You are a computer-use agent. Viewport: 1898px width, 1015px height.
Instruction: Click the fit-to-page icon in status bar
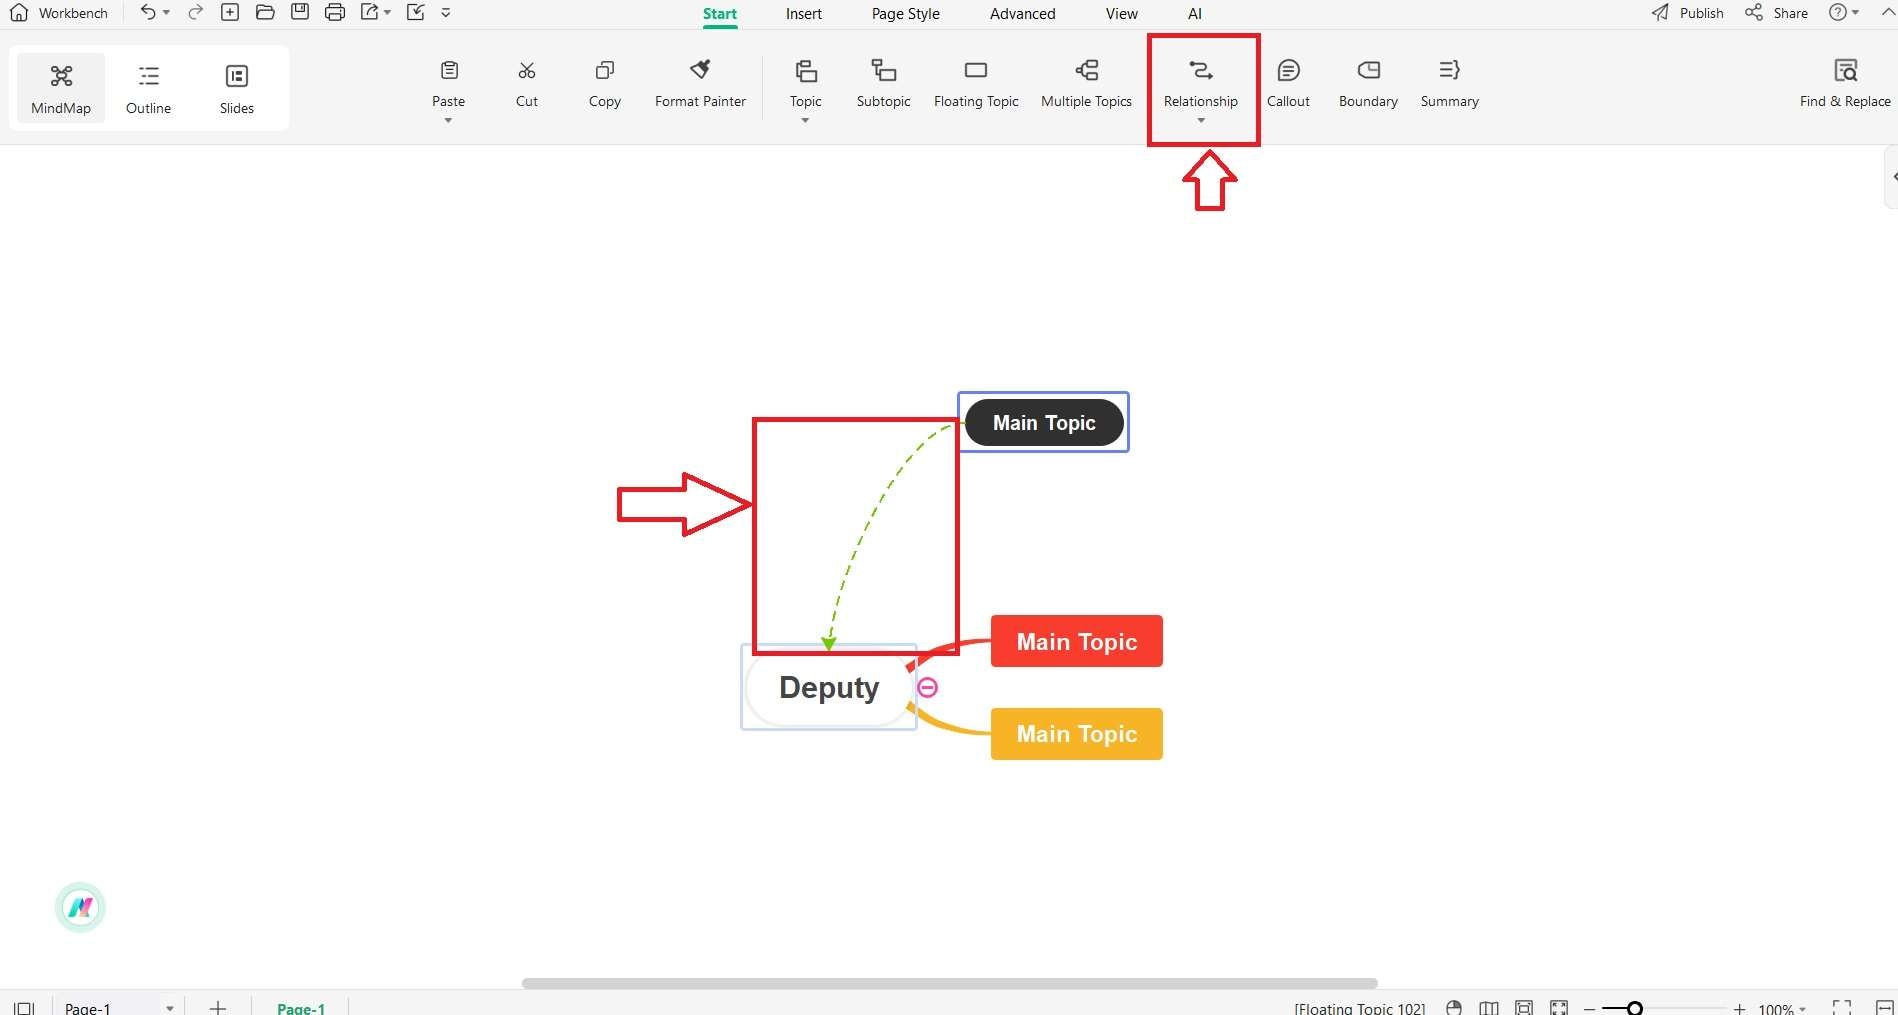1524,1007
